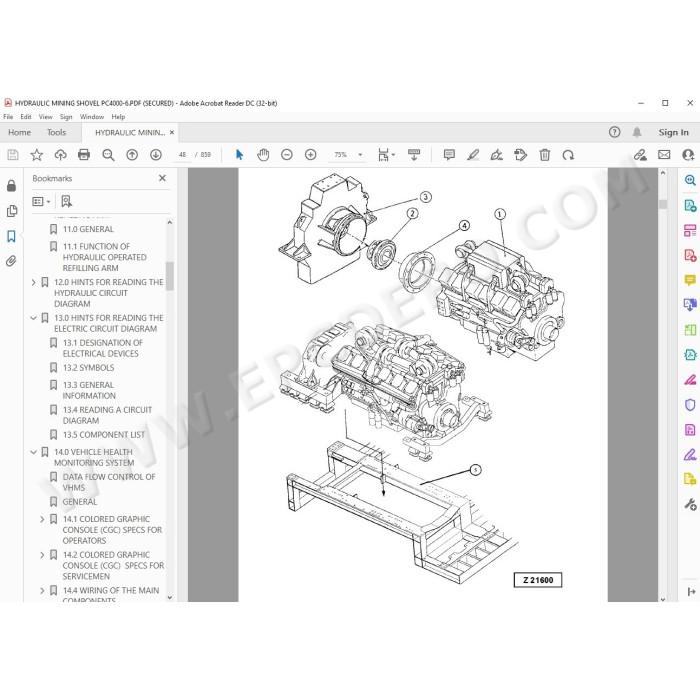The width and height of the screenshot is (700, 700).
Task: Expand the 14.2 Colored Graphic Console Specs for Servicemen bookmark
Action: [42, 555]
